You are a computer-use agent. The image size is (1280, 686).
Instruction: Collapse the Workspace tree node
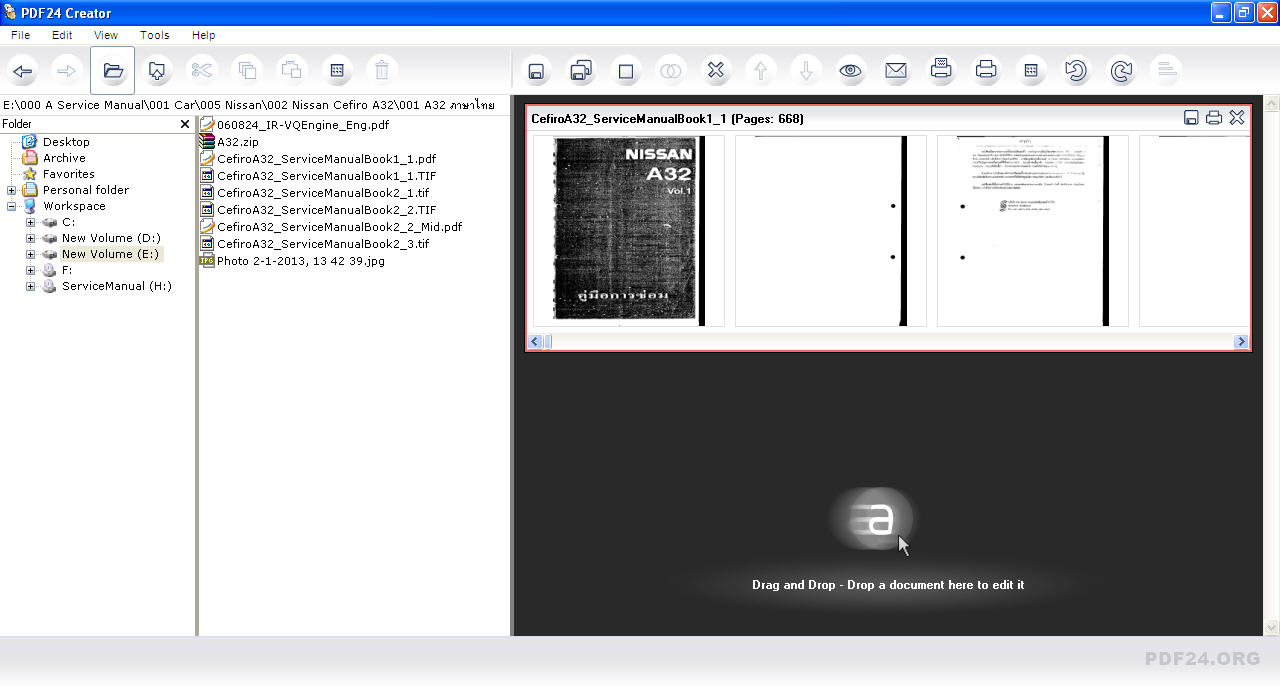(11, 206)
